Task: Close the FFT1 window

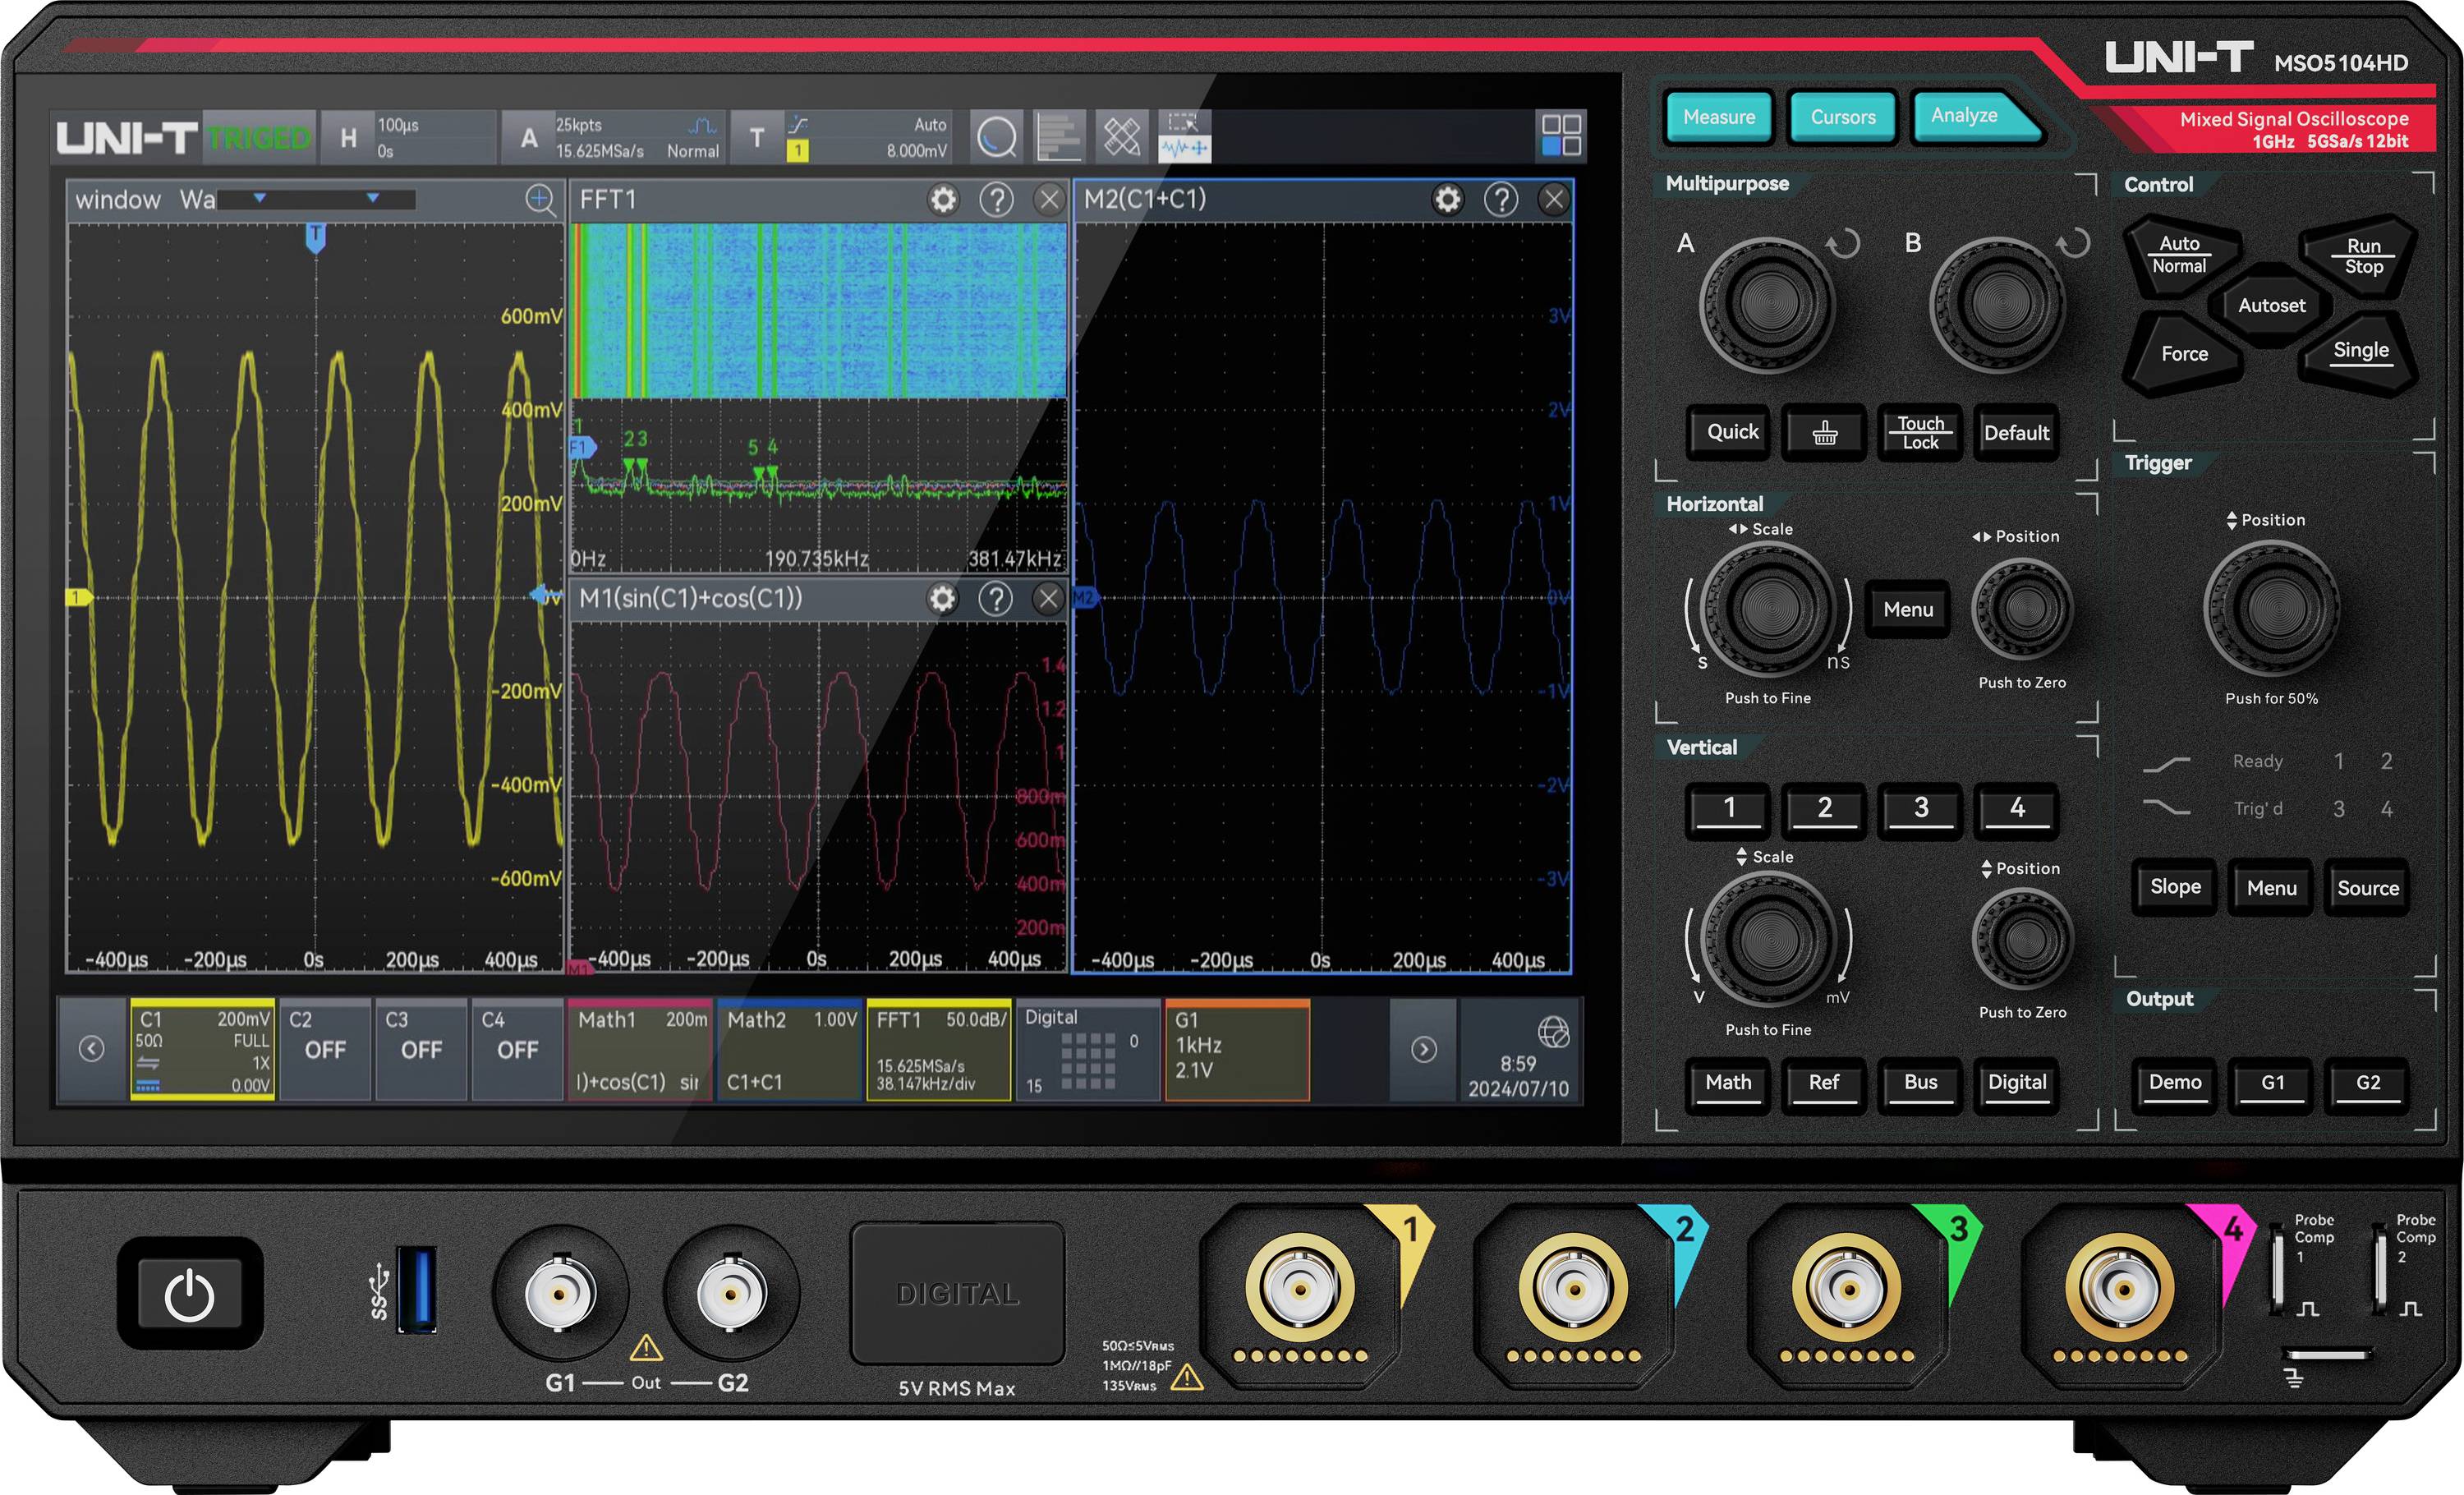Action: coord(1049,200)
